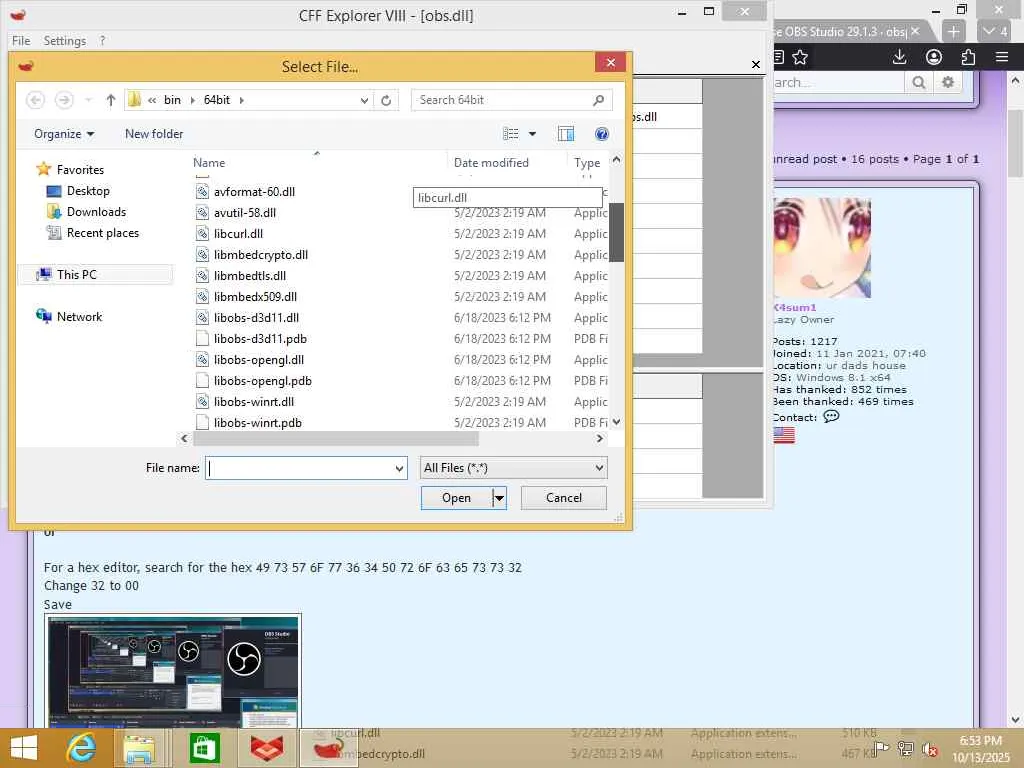Click the bin segment in address path
This screenshot has height=768, width=1024.
click(x=172, y=100)
